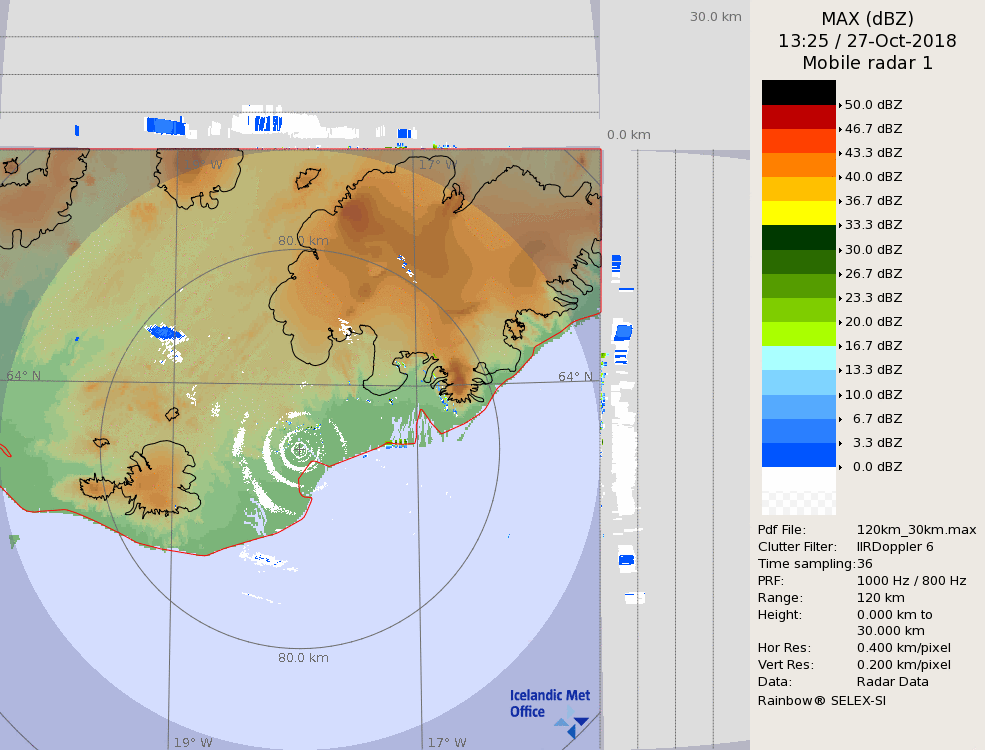
Task: Click the MAX (dBZ) title
Action: (x=867, y=18)
